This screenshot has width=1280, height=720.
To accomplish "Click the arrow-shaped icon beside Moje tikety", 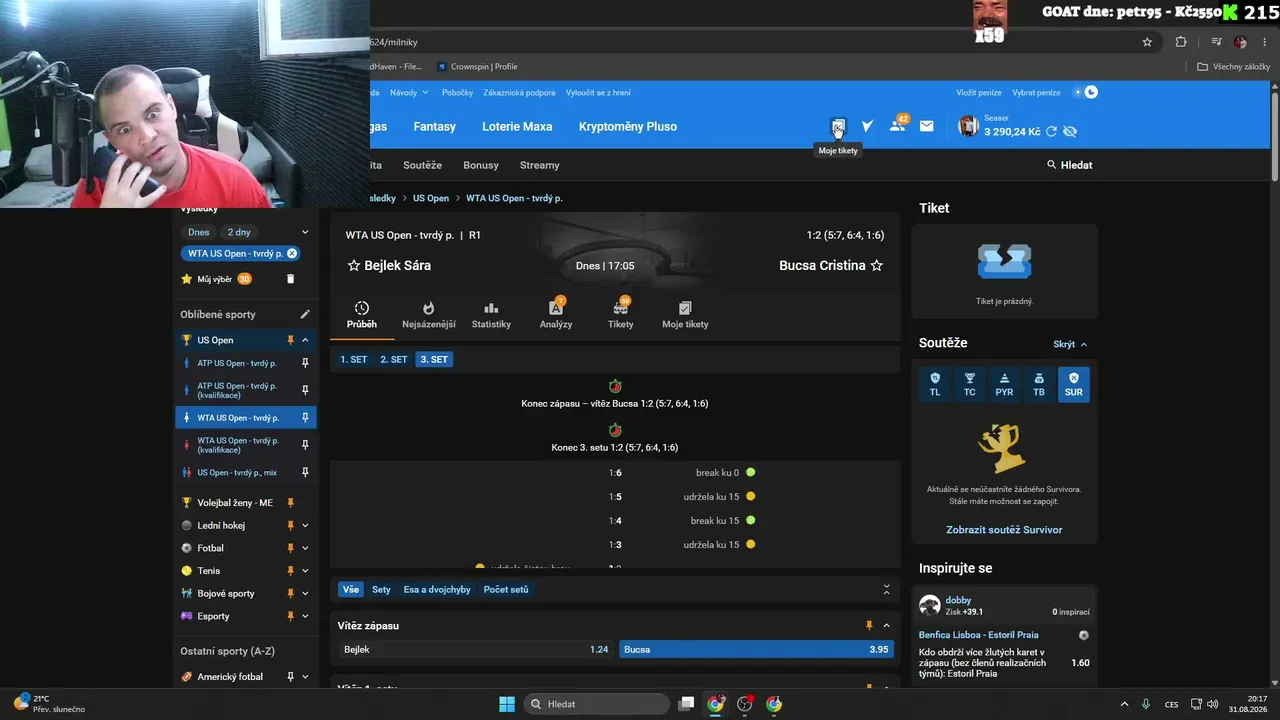I will (867, 126).
